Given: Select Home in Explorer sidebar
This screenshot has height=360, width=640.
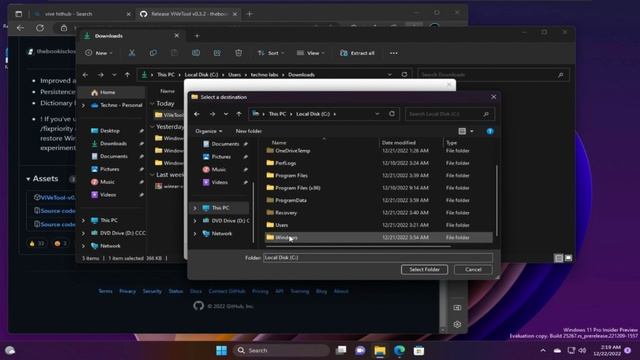Looking at the screenshot, I should [112, 92].
